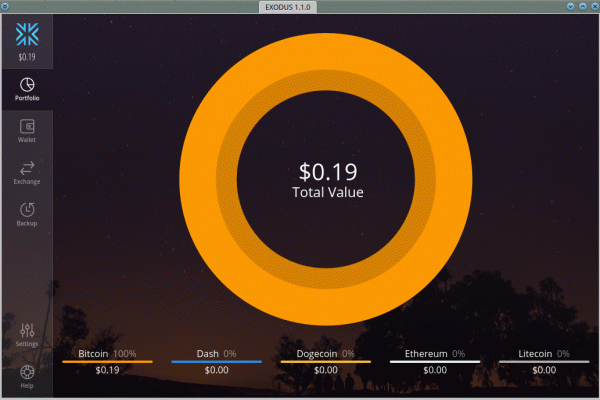Screen dimensions: 600x400
Task: Click the Exodus logo in the sidebar
Action: point(27,34)
